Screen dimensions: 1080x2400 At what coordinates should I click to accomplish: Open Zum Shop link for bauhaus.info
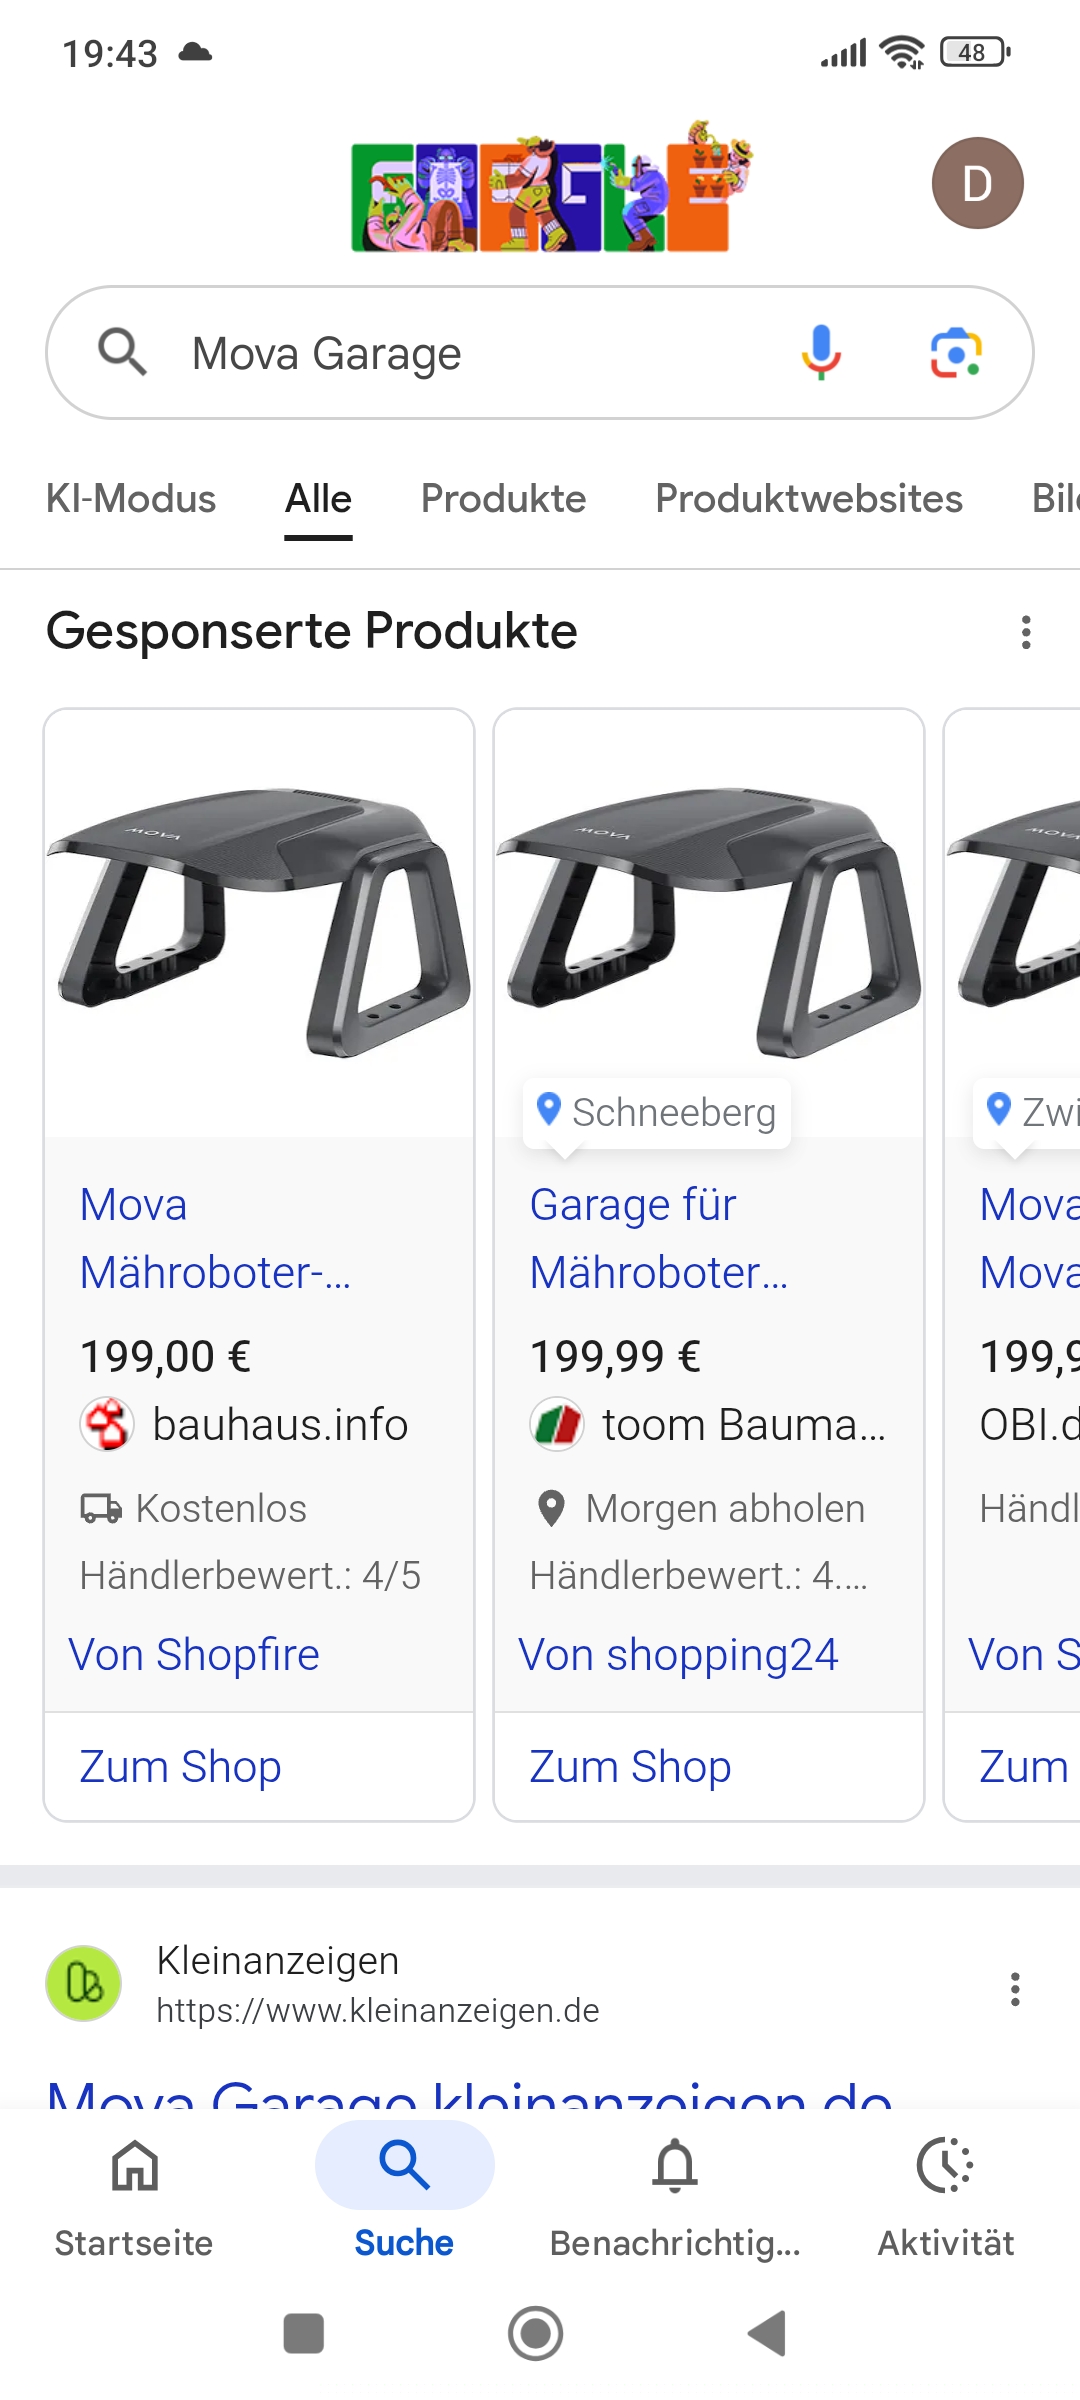180,1767
